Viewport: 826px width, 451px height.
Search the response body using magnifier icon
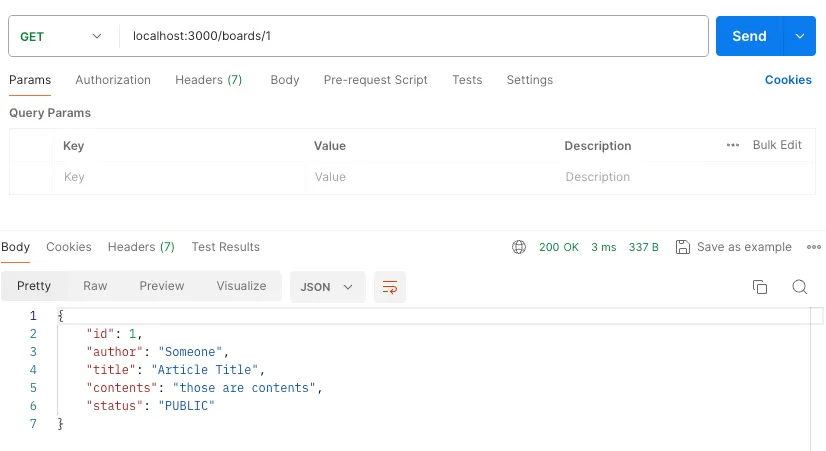(x=800, y=287)
